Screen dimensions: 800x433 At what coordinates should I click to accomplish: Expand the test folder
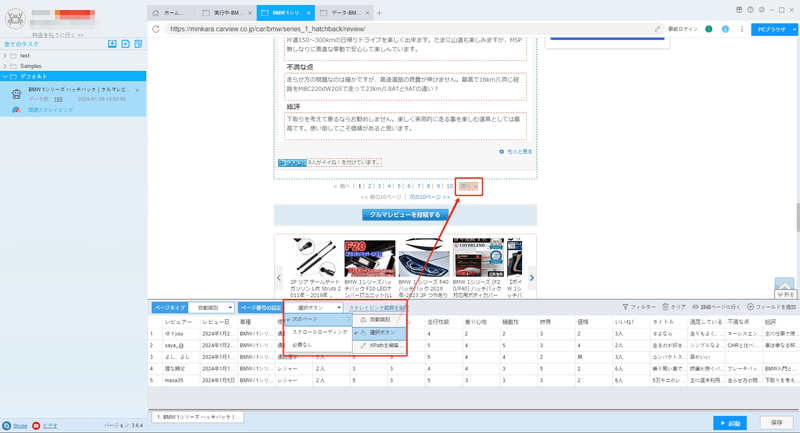pos(5,56)
